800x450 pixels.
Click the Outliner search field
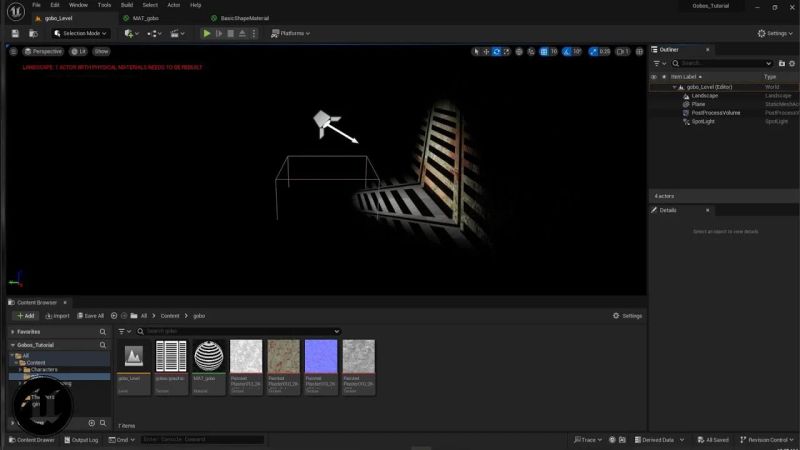coord(721,63)
